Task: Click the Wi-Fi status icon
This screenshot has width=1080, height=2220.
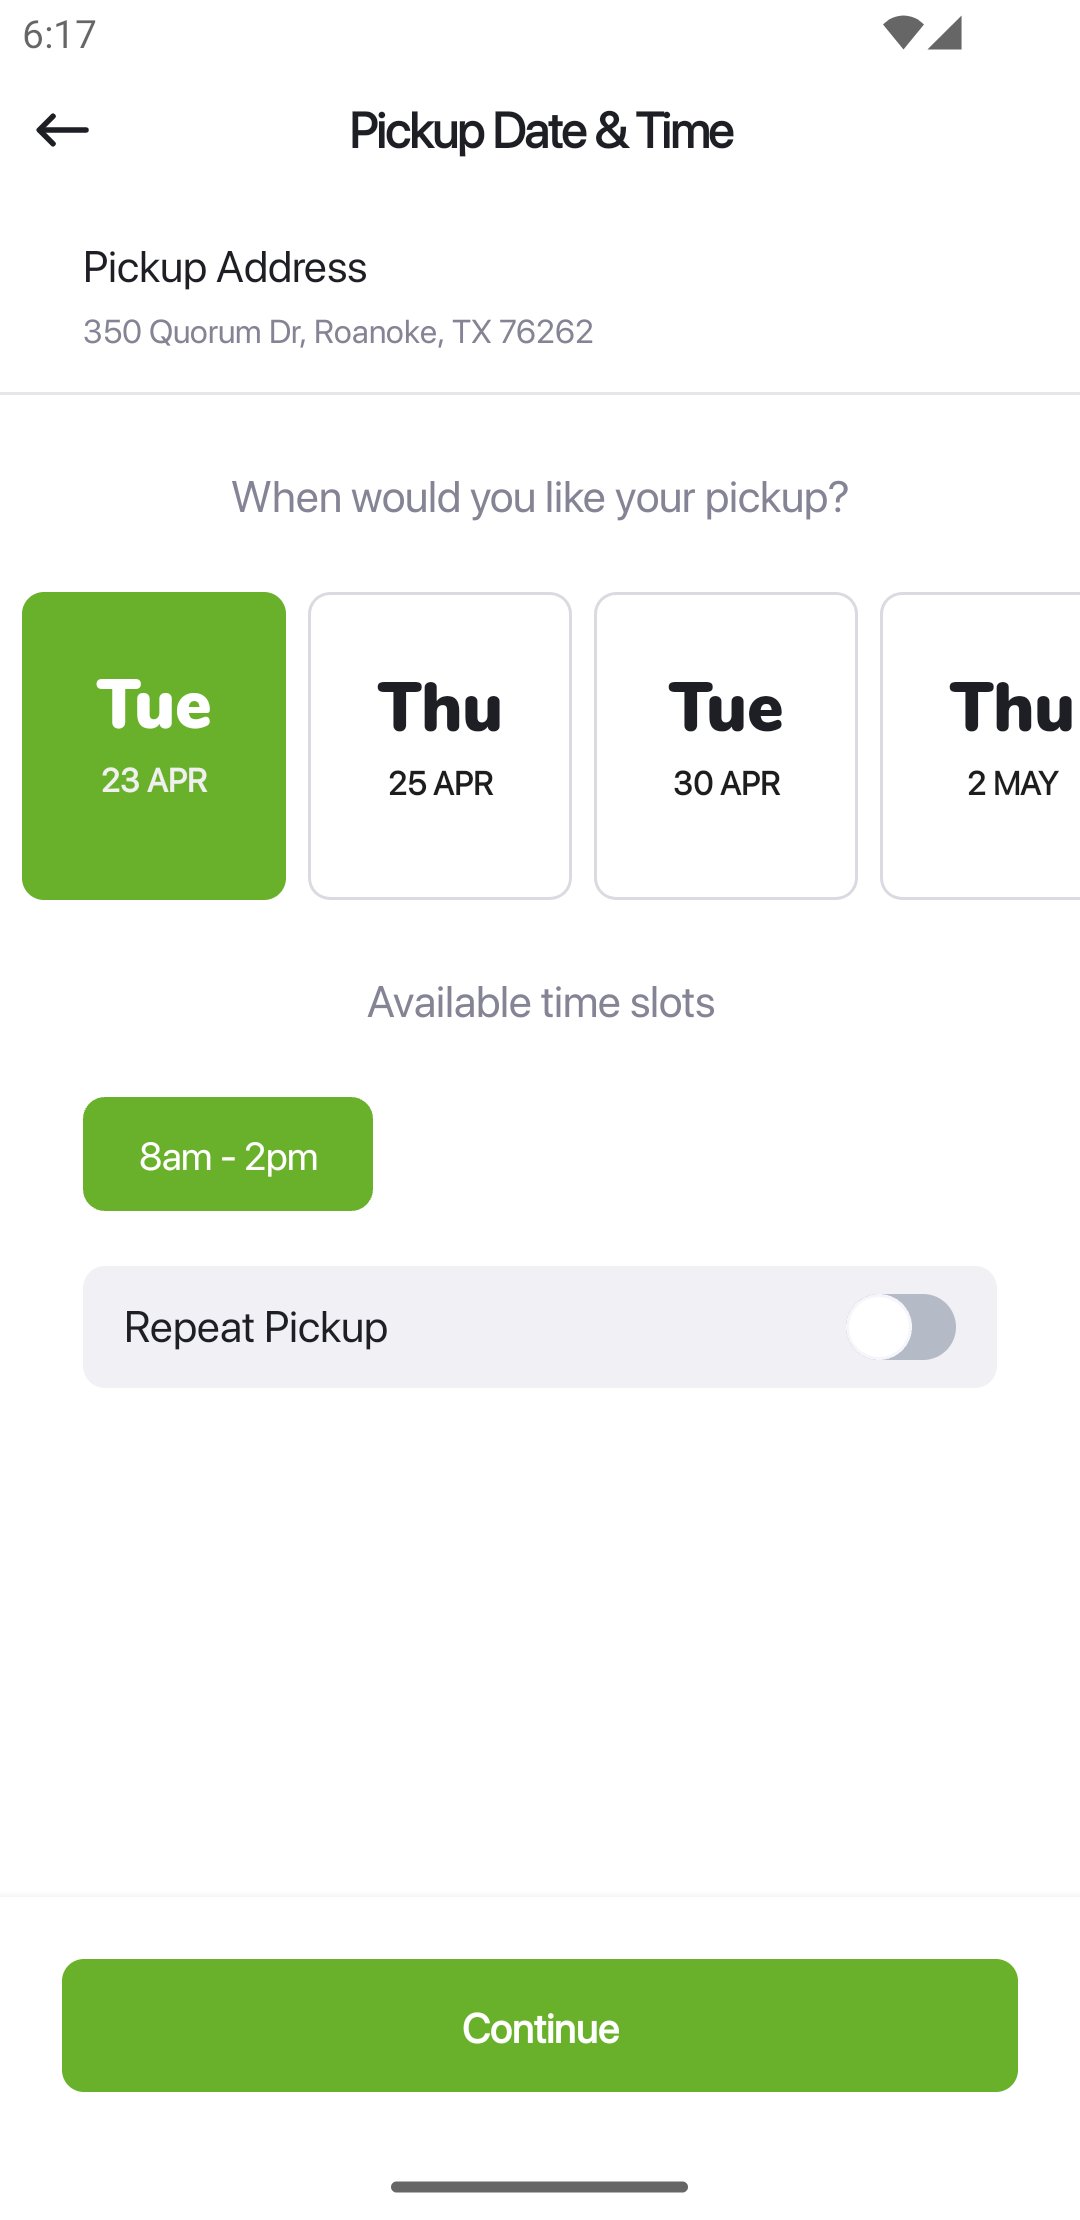Action: click(x=902, y=33)
